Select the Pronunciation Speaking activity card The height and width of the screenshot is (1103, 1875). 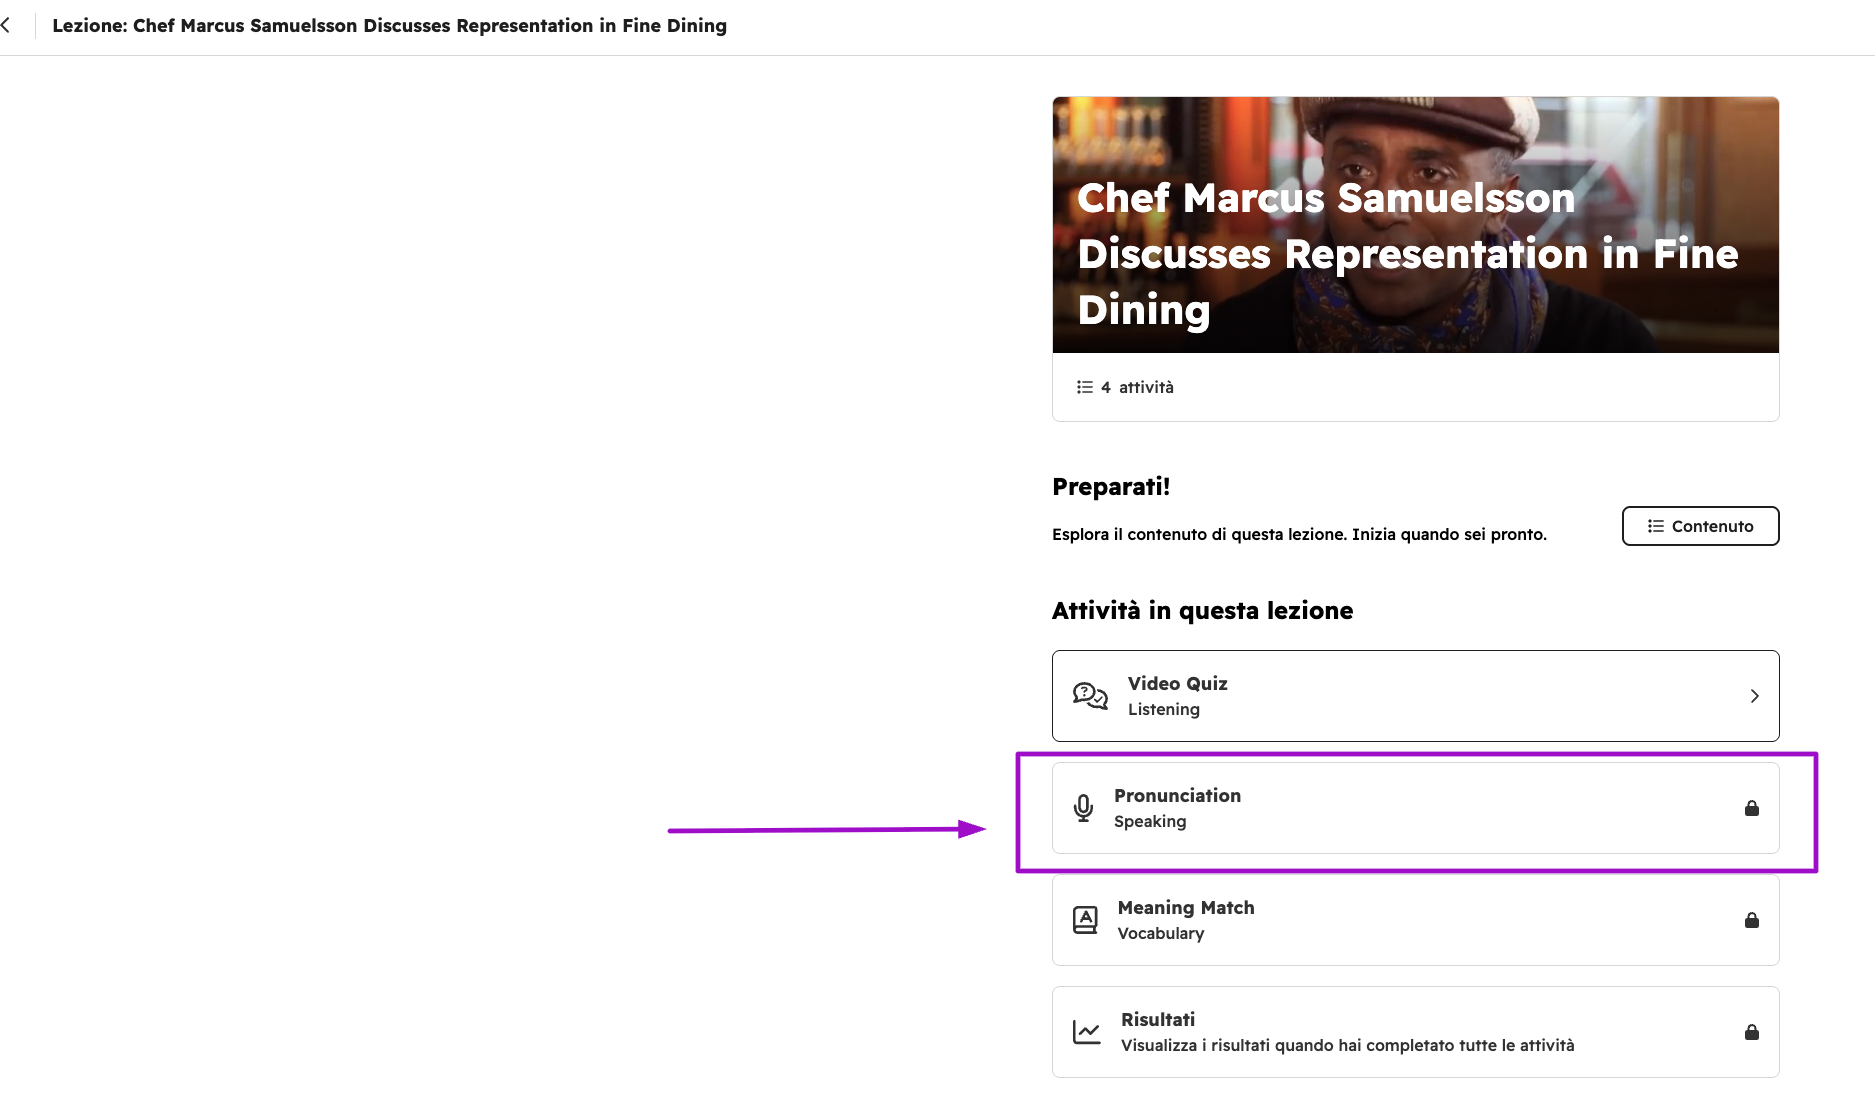click(x=1415, y=808)
